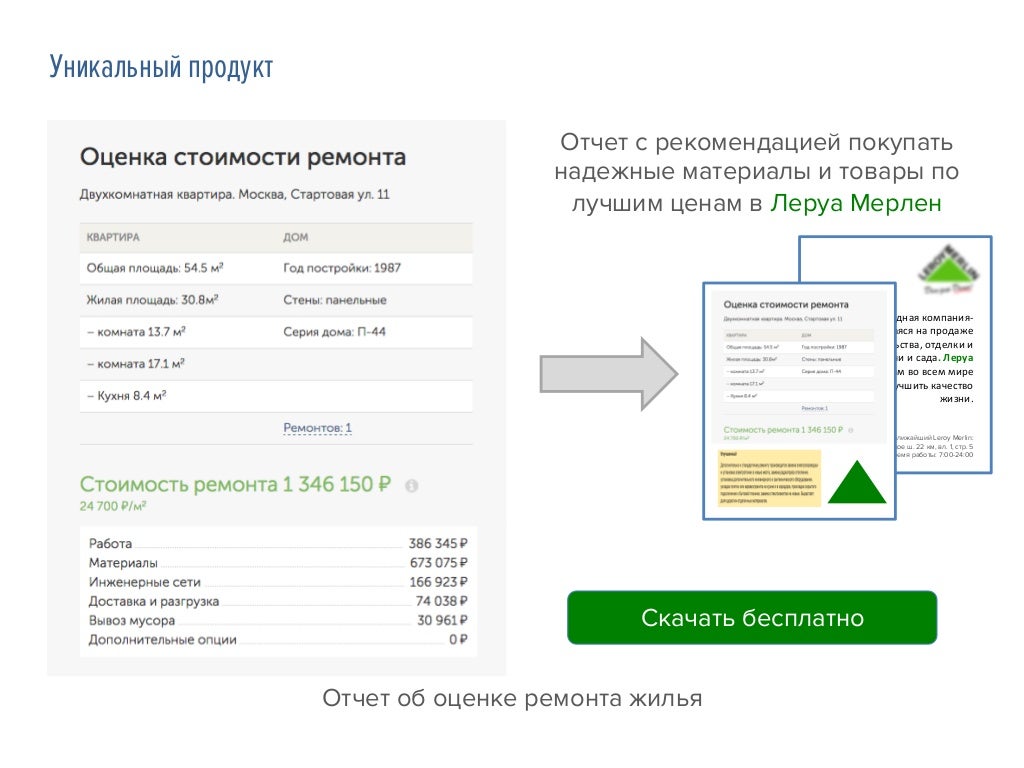Click the 'комната 17.1 м²' row

[276, 364]
